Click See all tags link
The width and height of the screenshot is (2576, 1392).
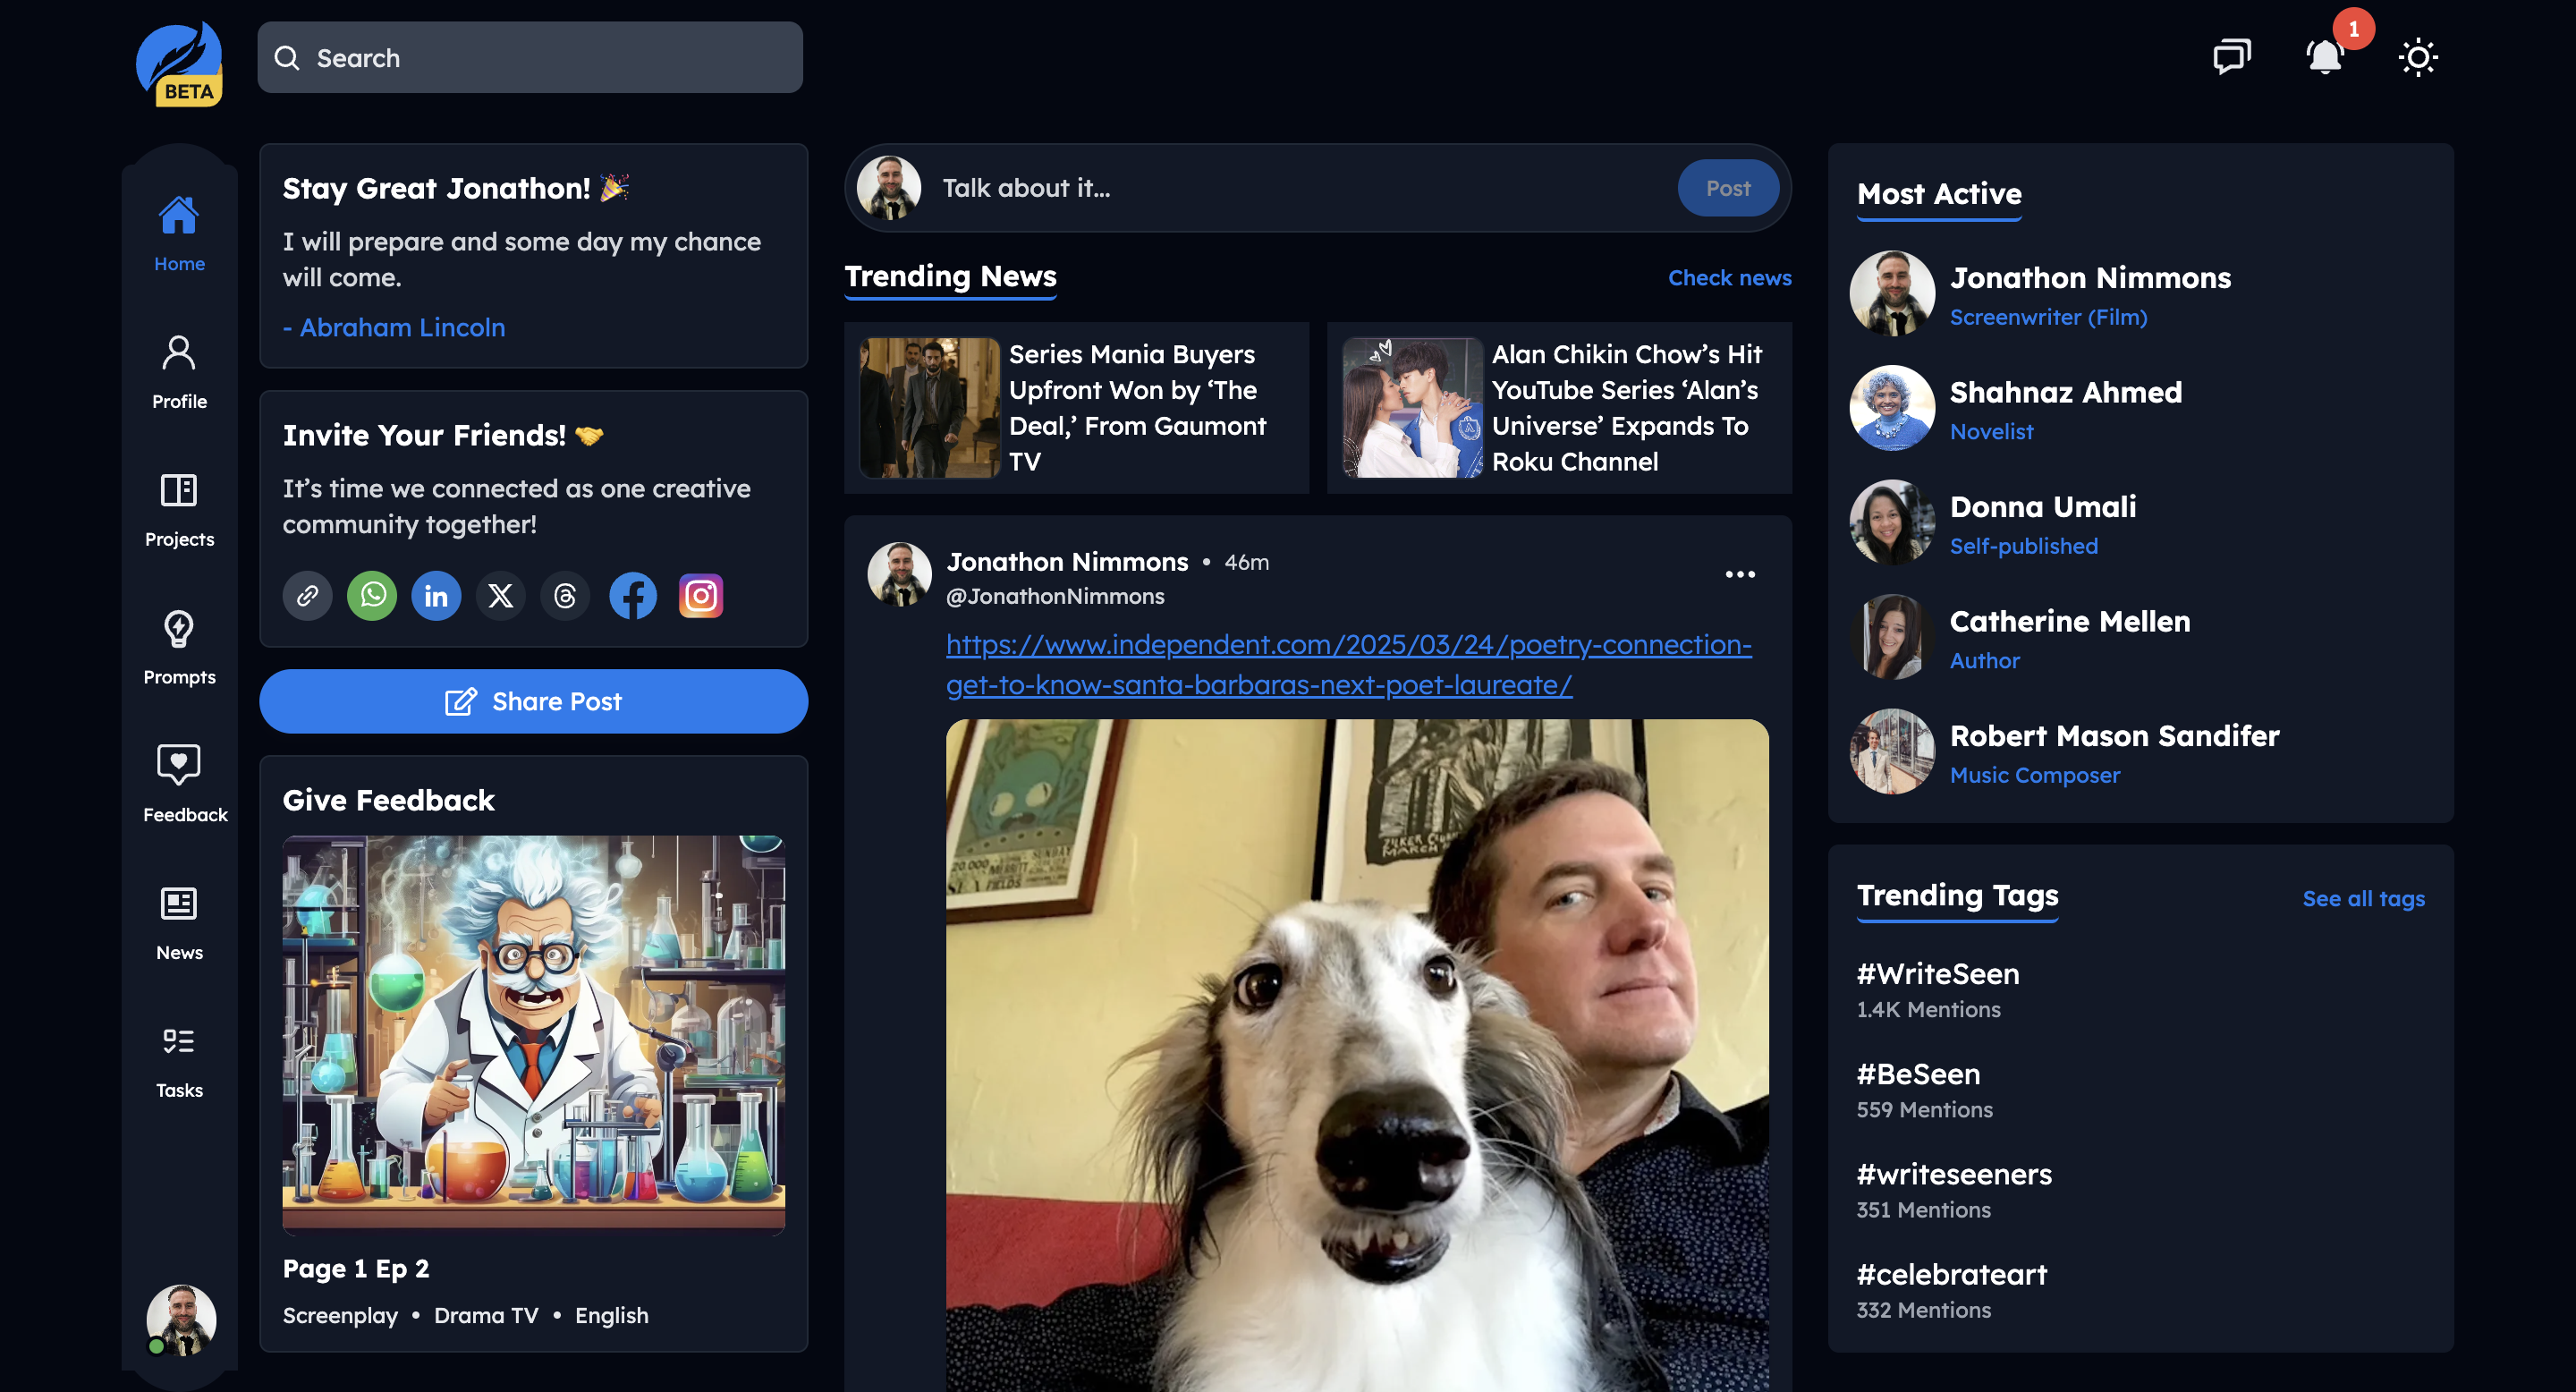[x=2363, y=898]
